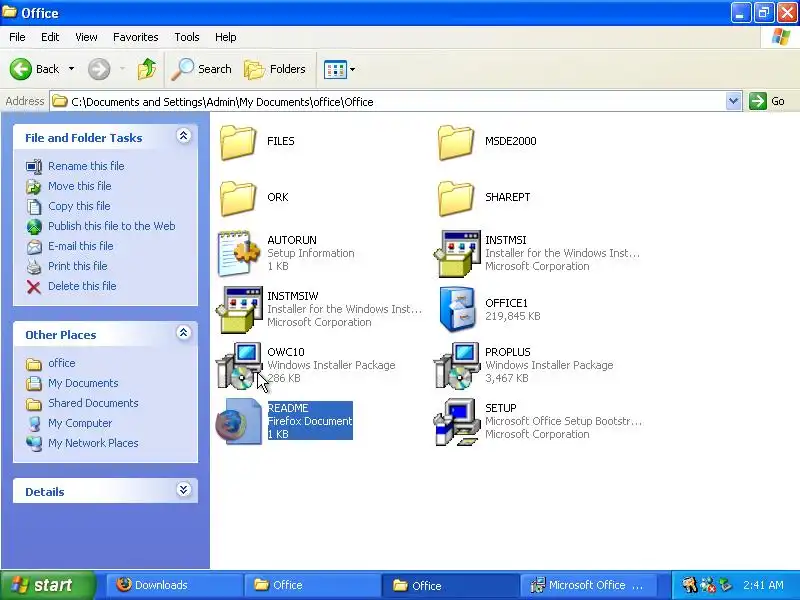Click Delete this file
Image resolution: width=800 pixels, height=600 pixels.
[82, 286]
